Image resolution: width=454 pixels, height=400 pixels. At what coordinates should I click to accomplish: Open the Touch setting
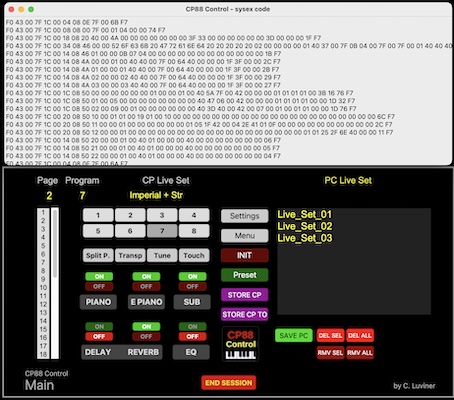pos(194,256)
